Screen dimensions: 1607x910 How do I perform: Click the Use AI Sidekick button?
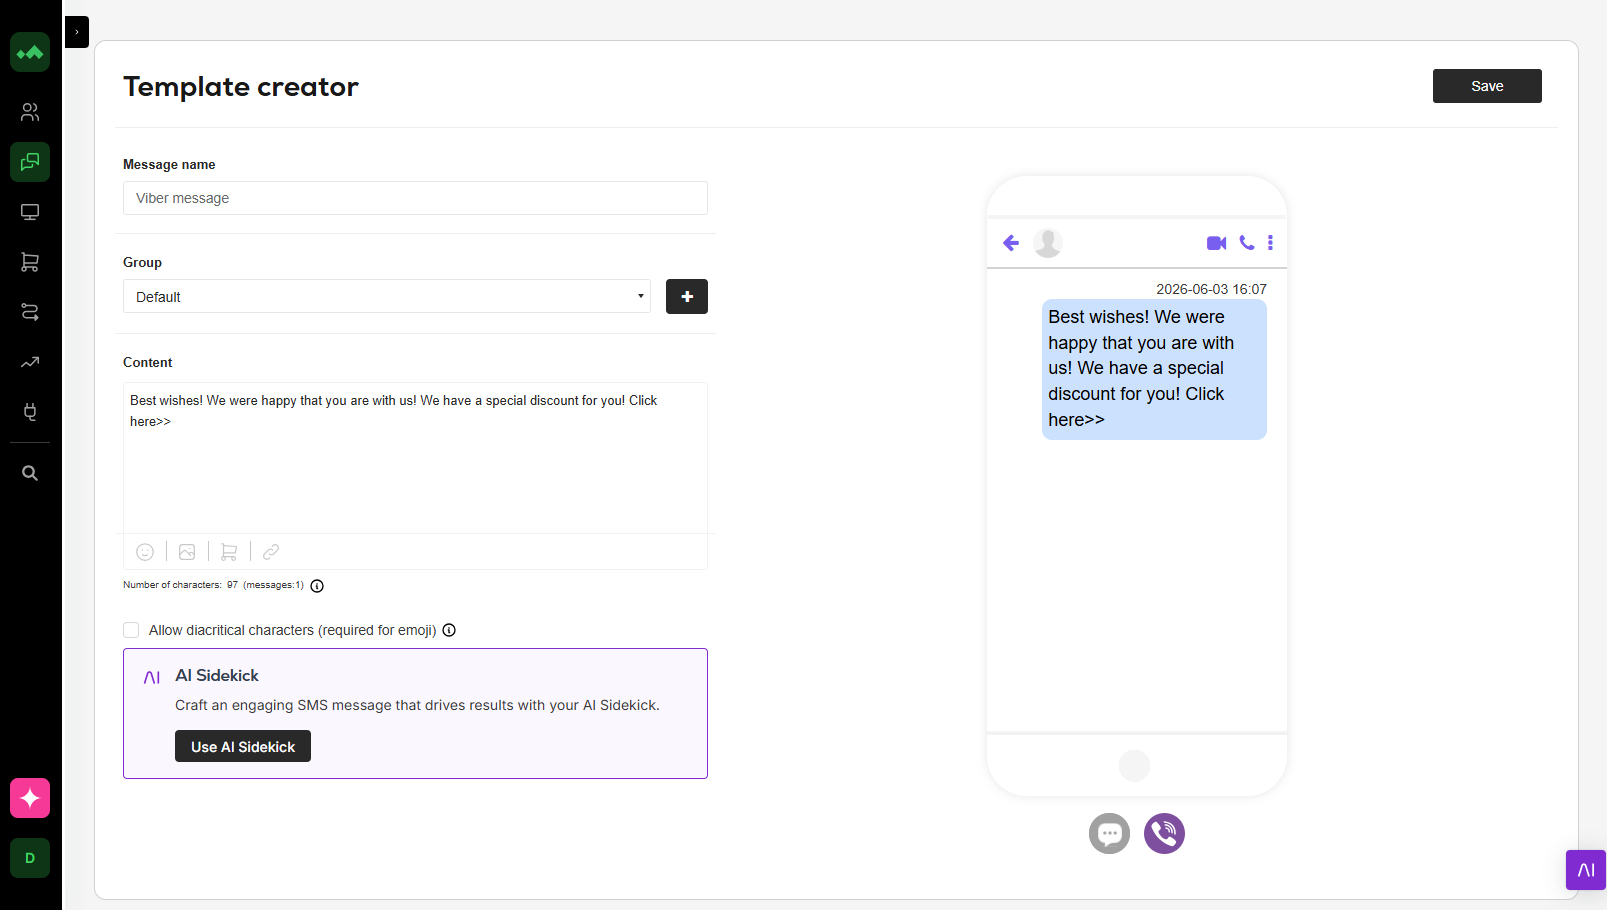(243, 746)
